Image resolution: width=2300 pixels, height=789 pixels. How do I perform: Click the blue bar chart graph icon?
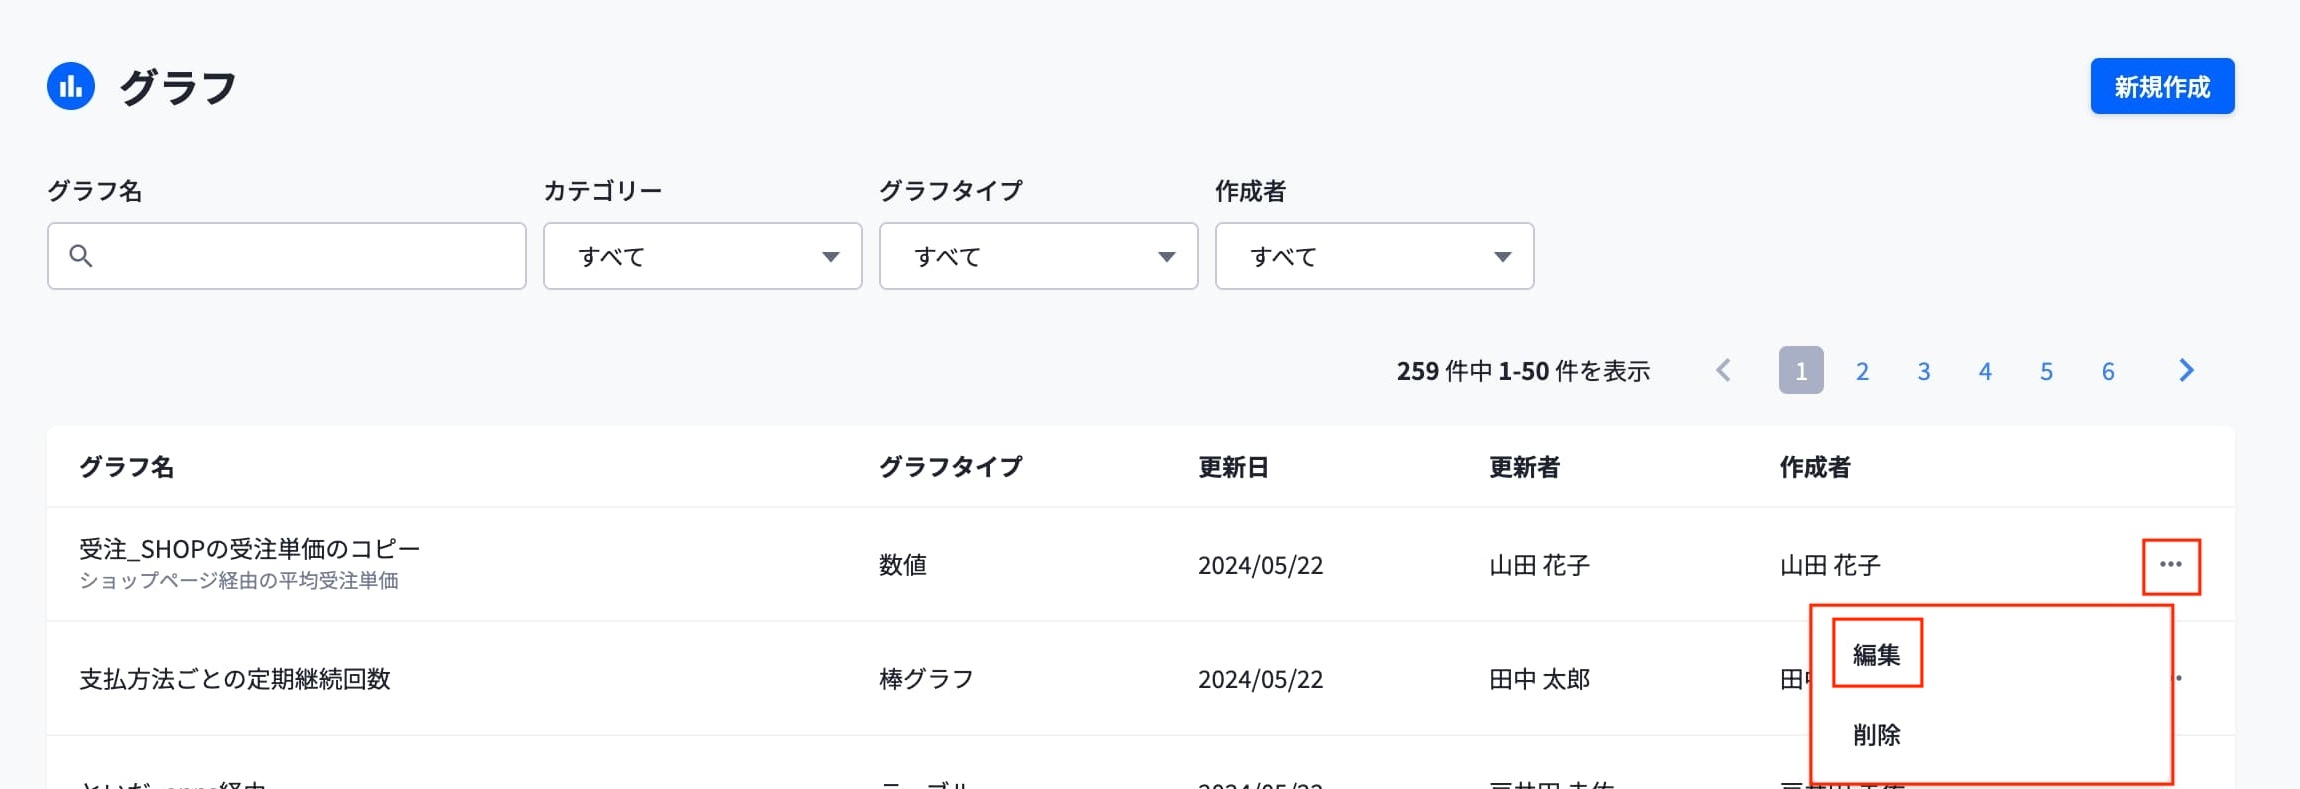point(71,86)
